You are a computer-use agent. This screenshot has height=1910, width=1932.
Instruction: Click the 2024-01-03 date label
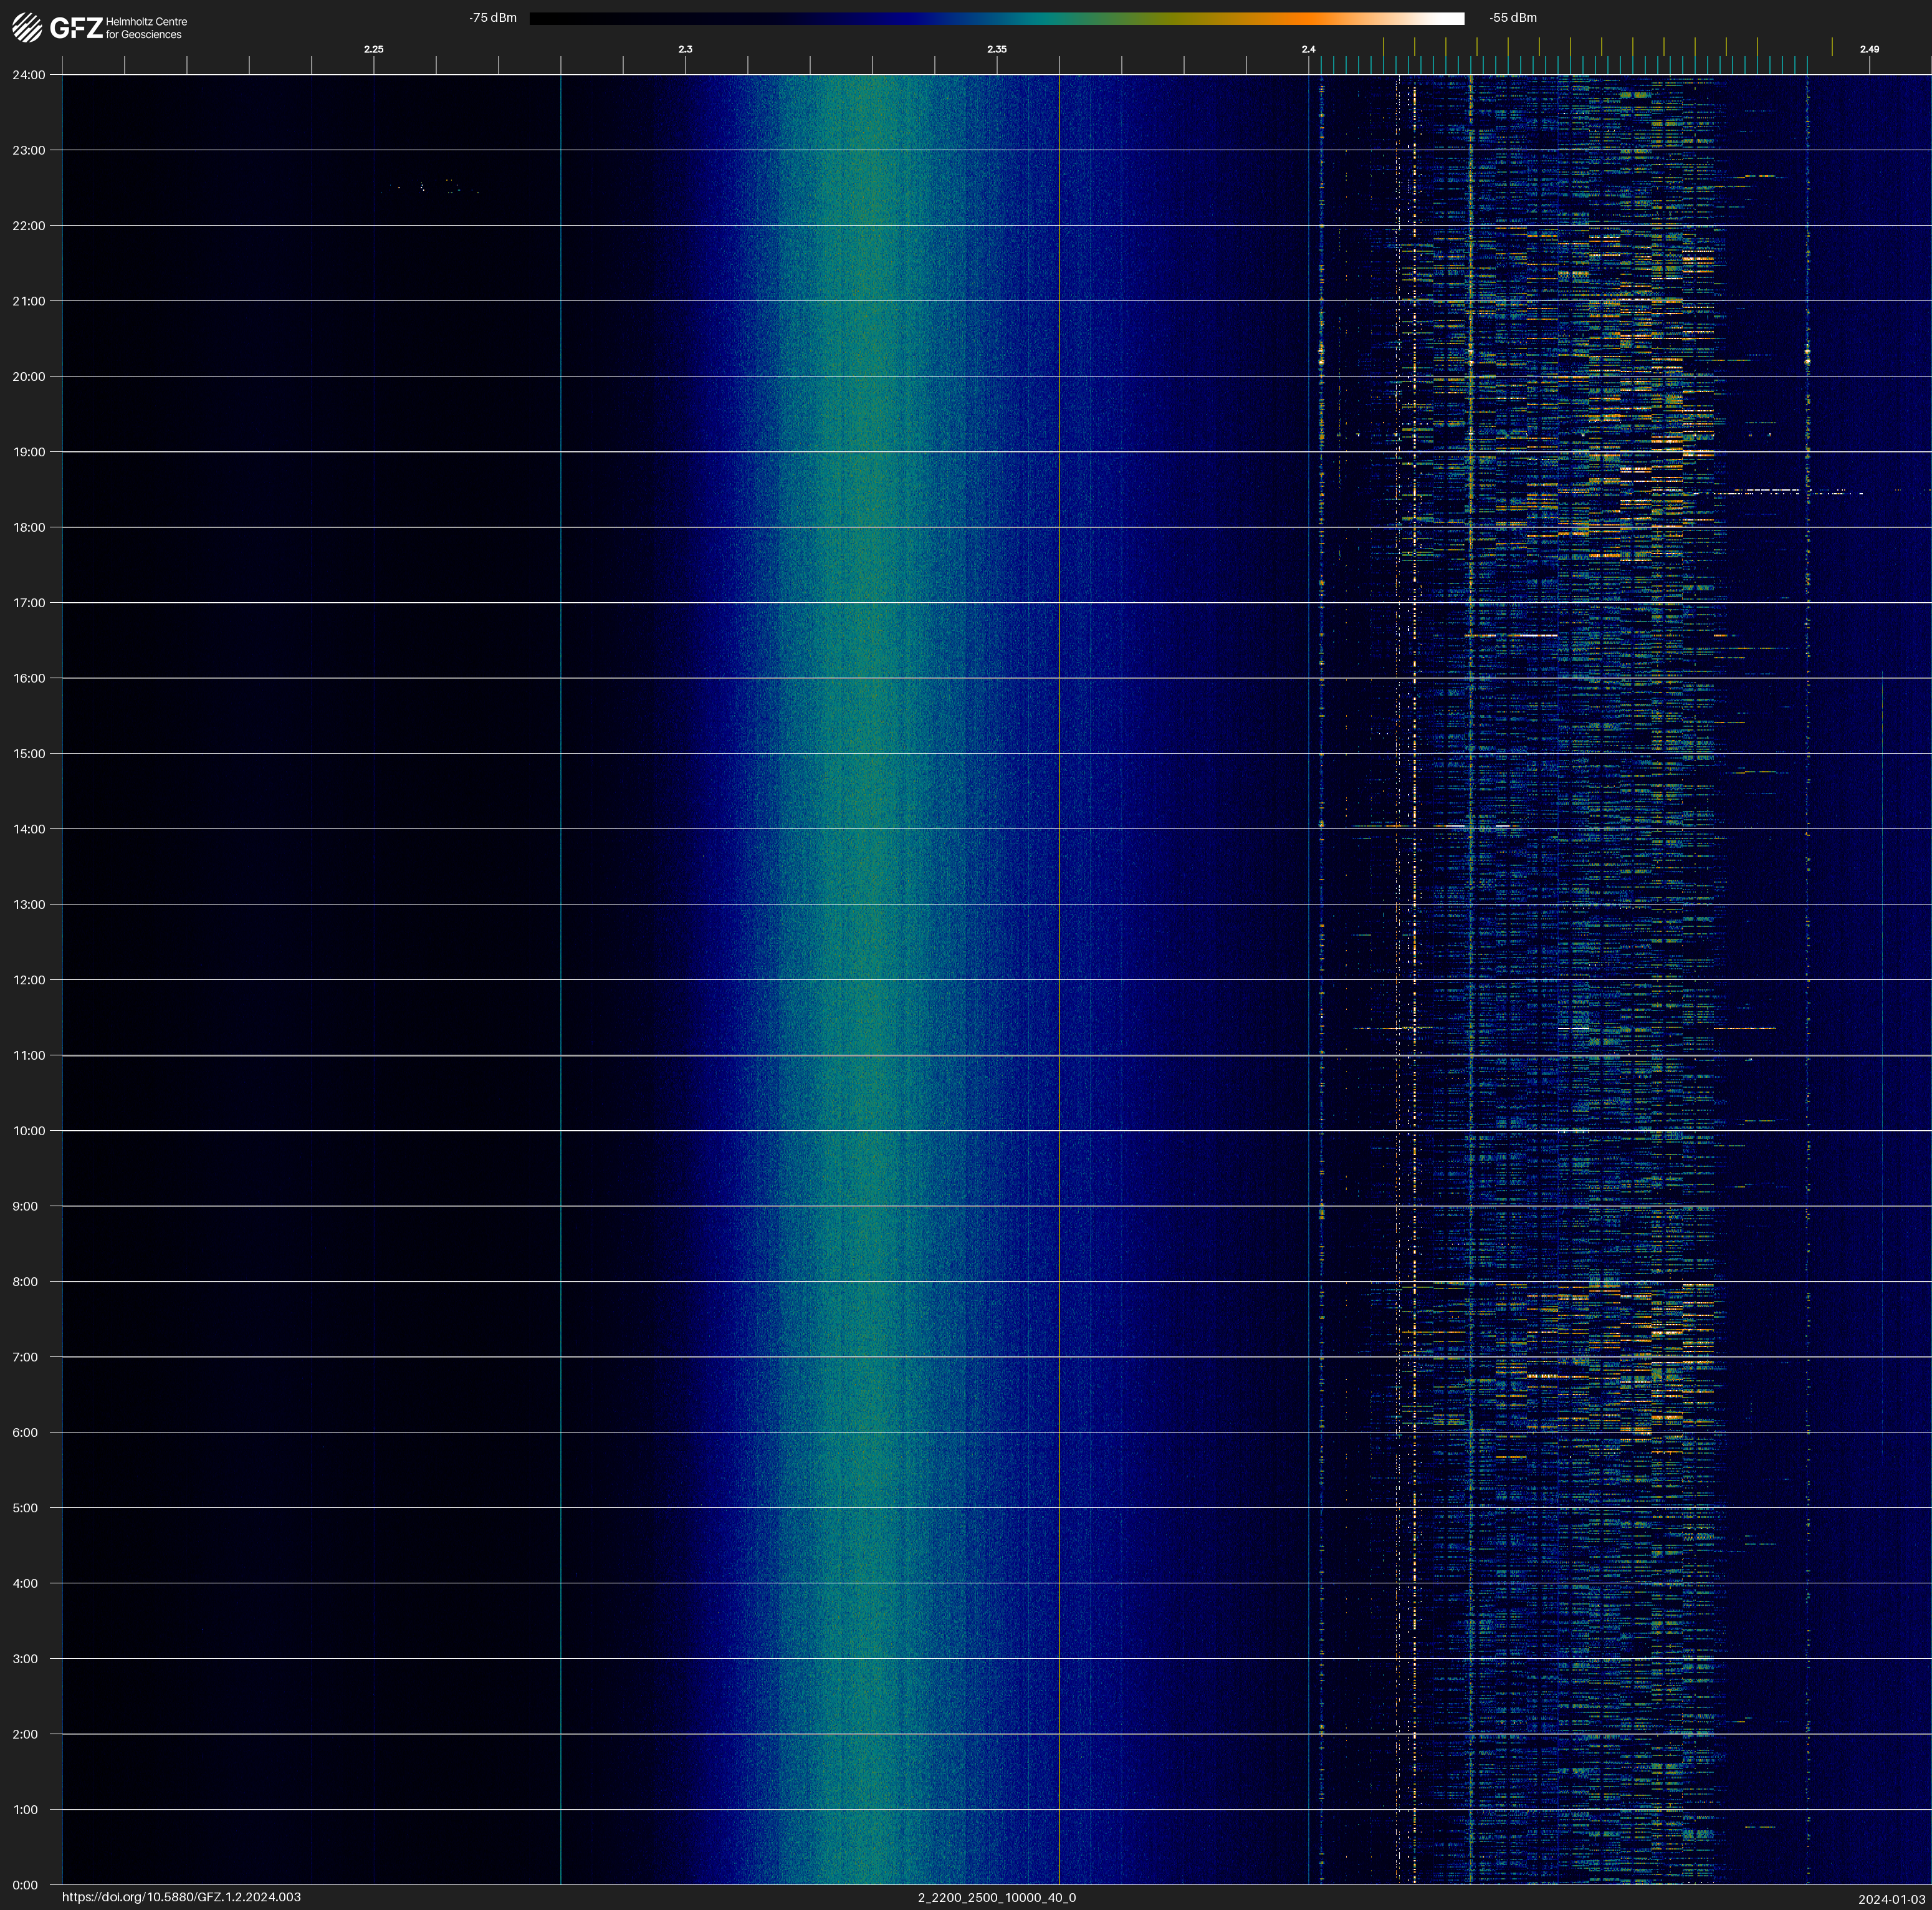1891,1899
